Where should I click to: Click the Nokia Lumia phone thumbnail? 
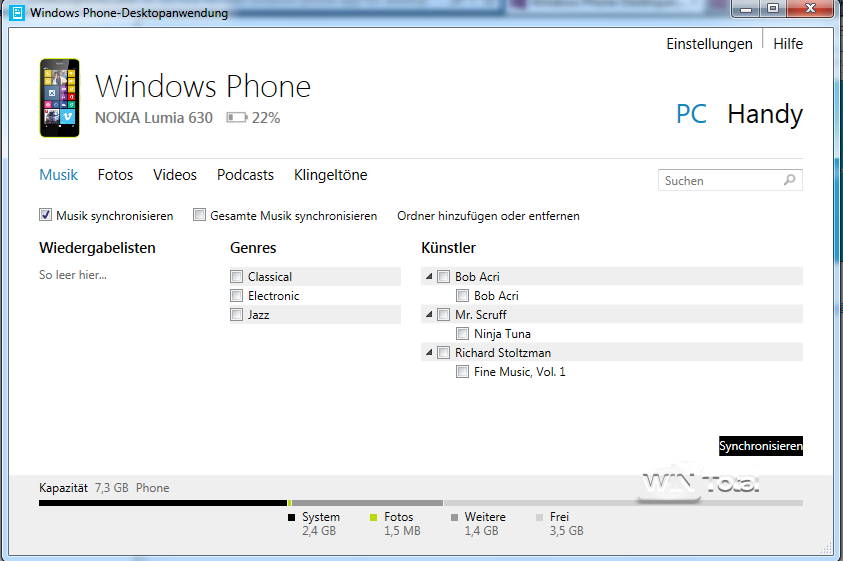[60, 98]
